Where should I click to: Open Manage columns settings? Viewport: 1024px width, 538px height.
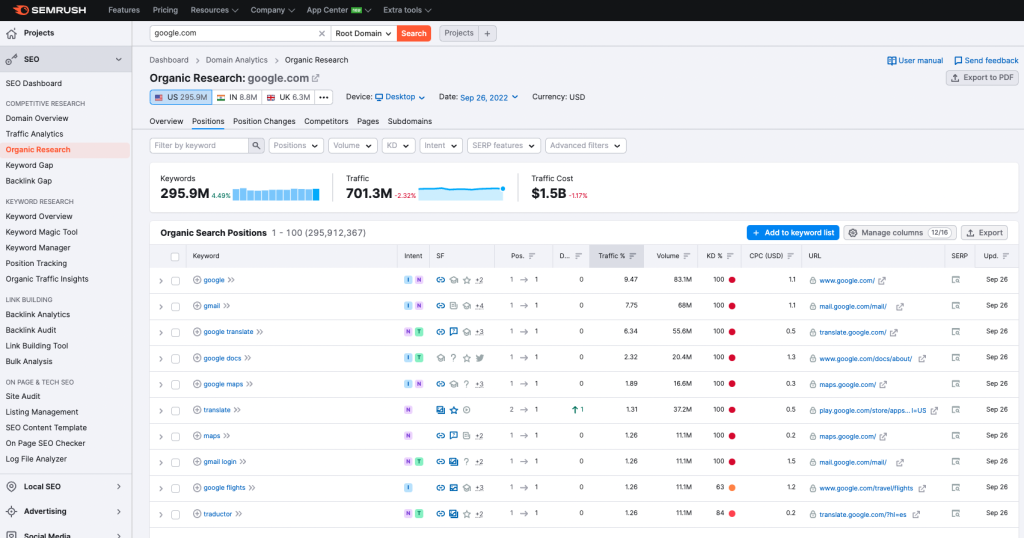coord(900,232)
